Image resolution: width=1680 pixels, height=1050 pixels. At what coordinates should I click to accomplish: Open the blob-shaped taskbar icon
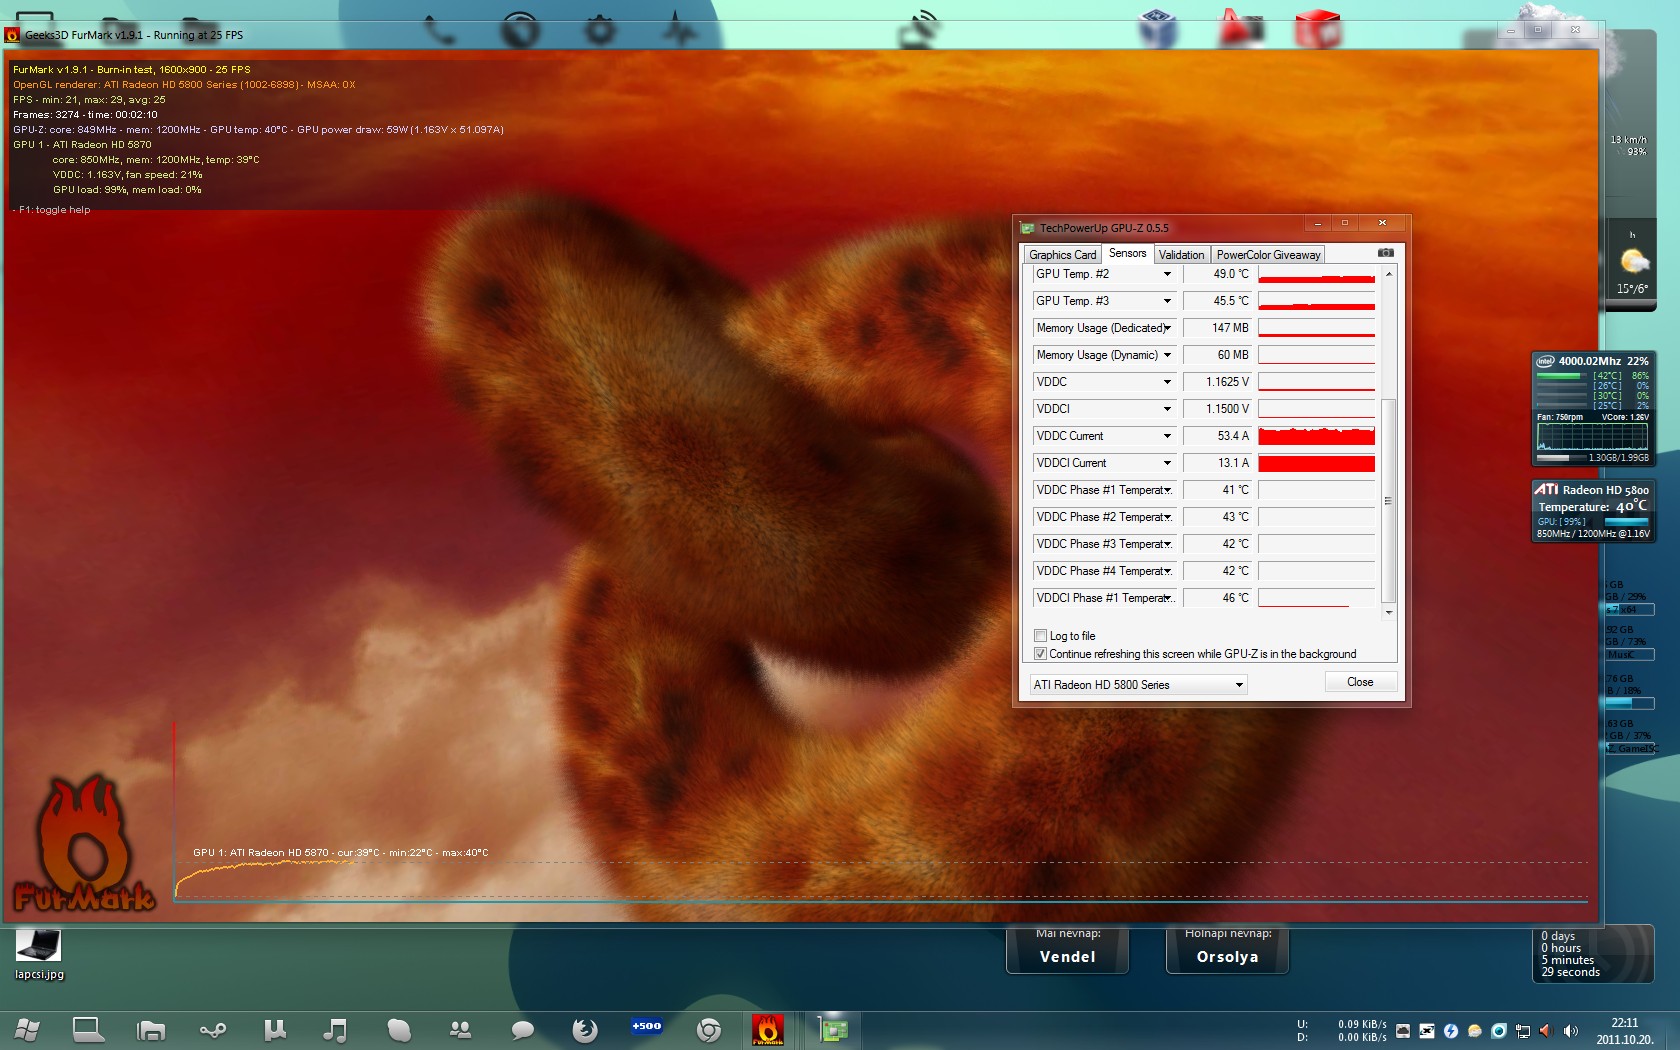[x=398, y=1029]
